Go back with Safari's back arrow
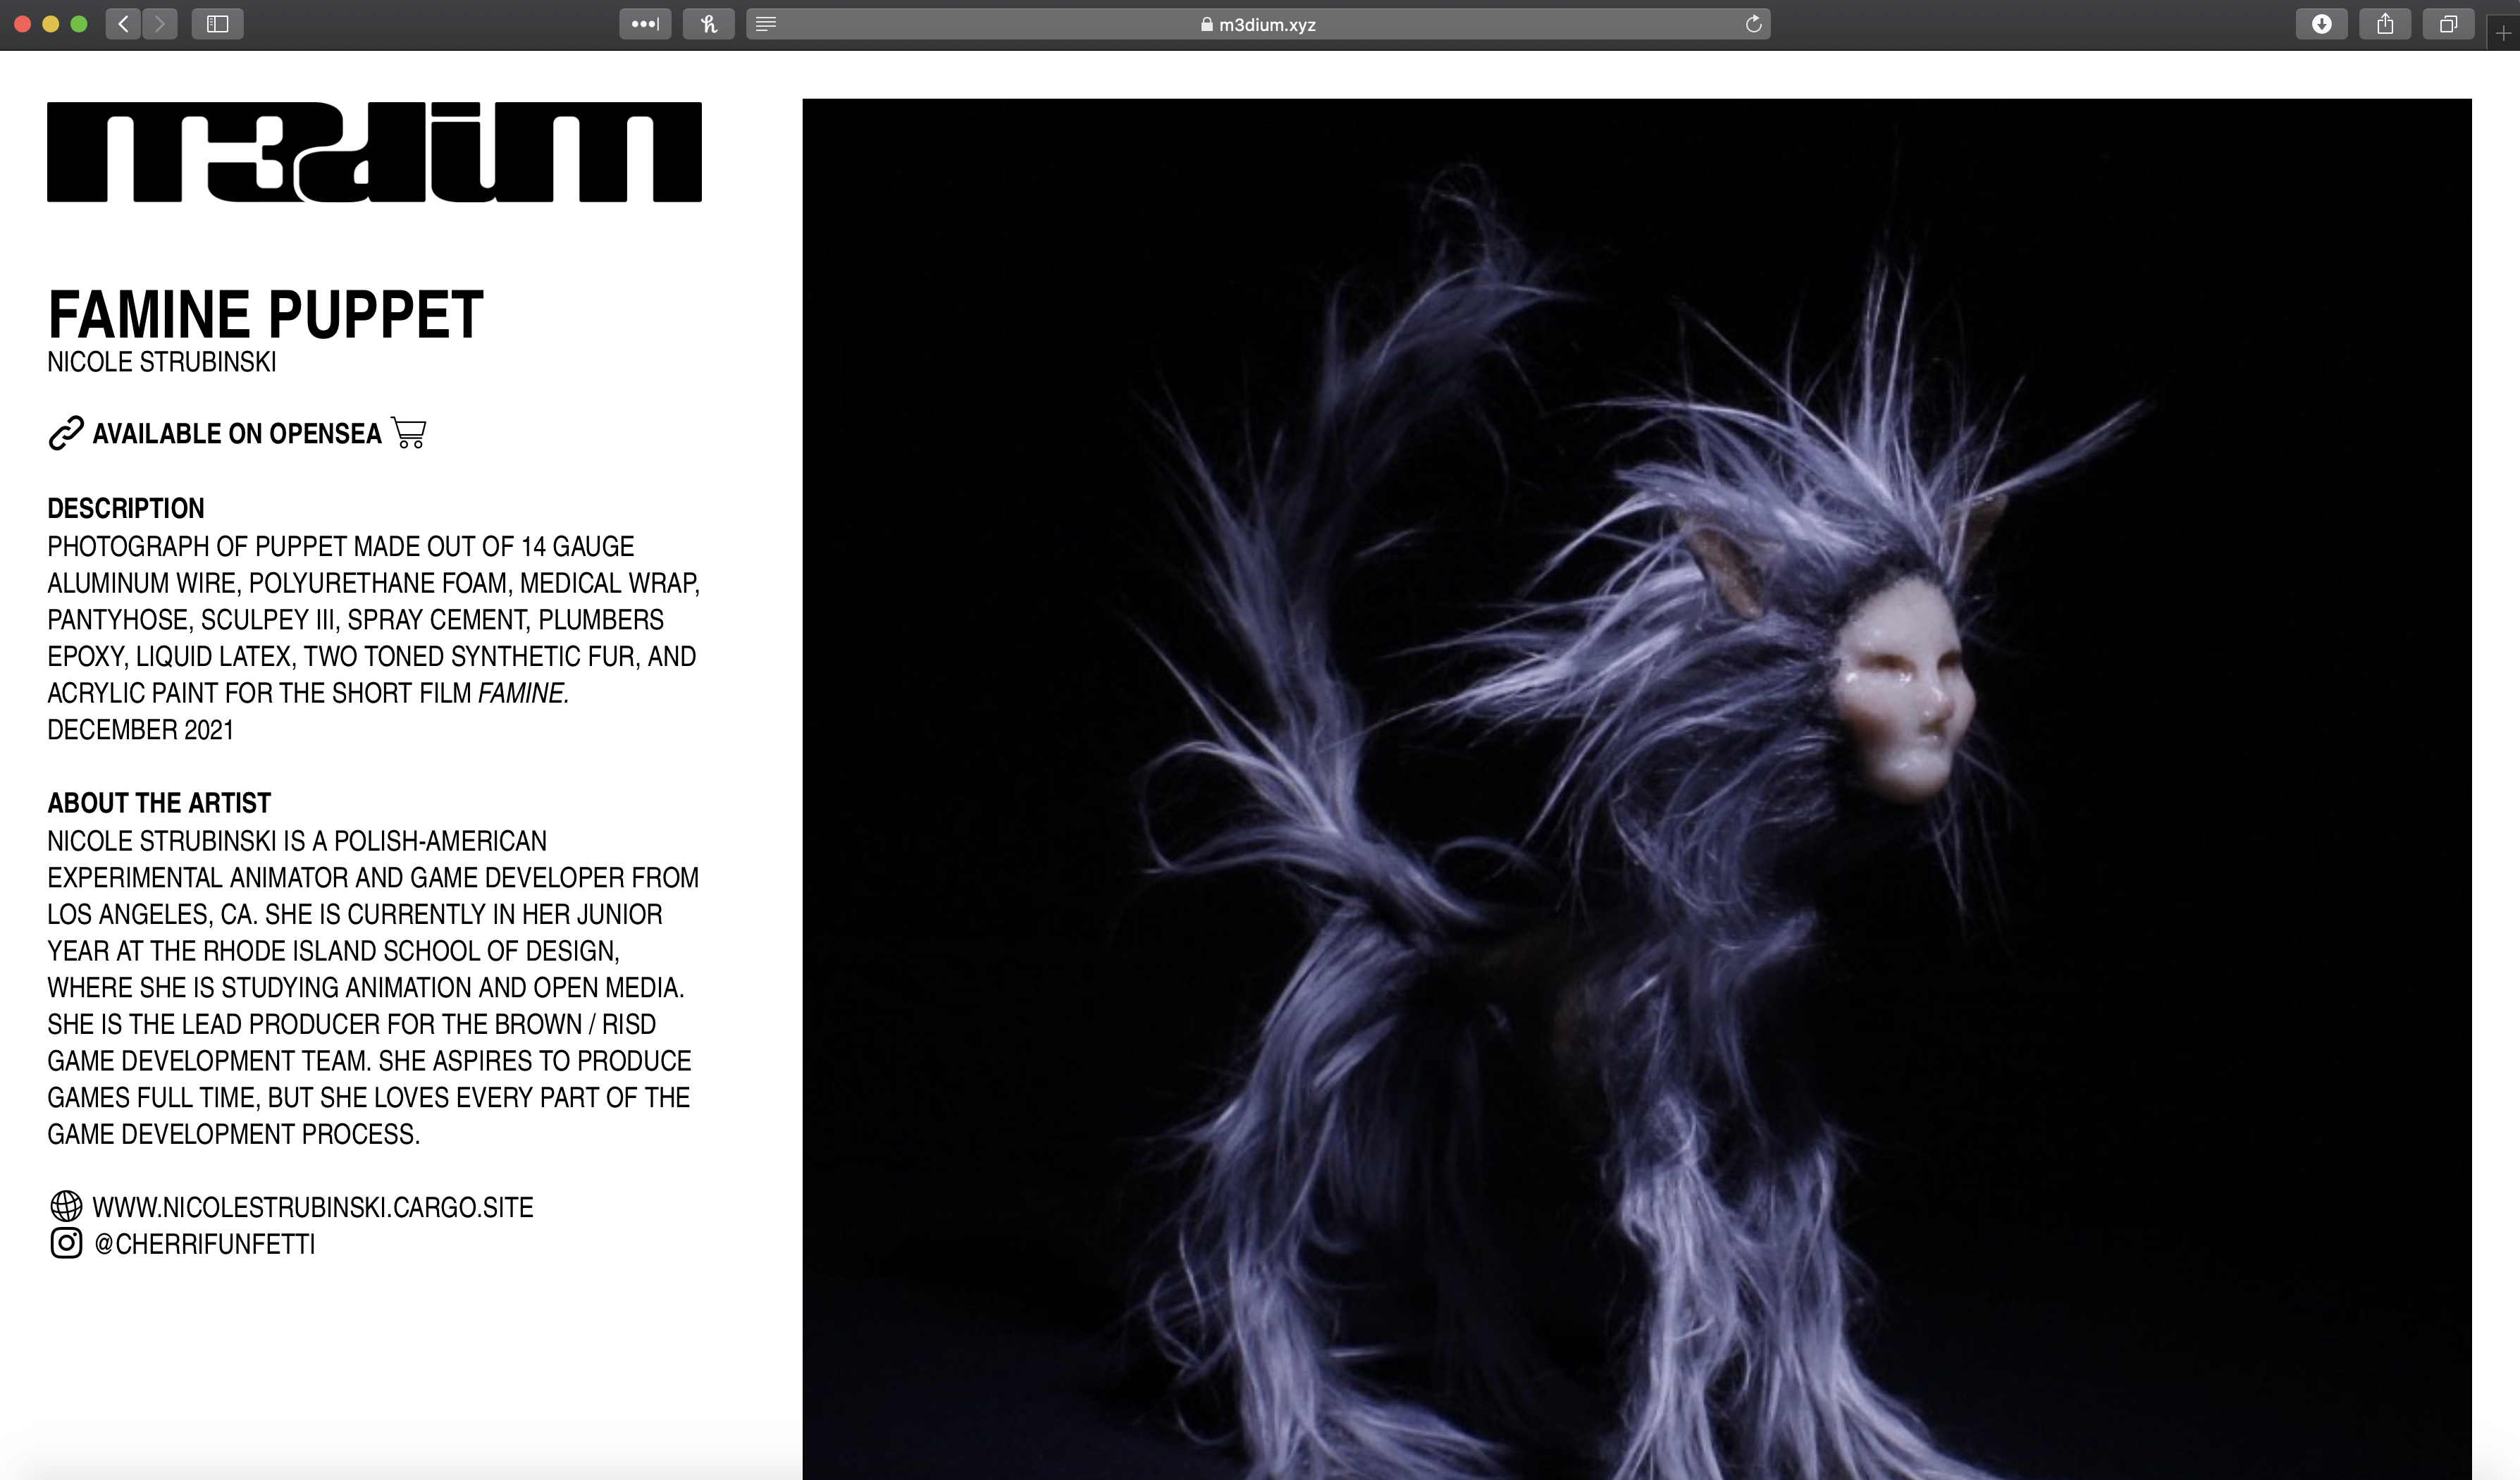 123,24
